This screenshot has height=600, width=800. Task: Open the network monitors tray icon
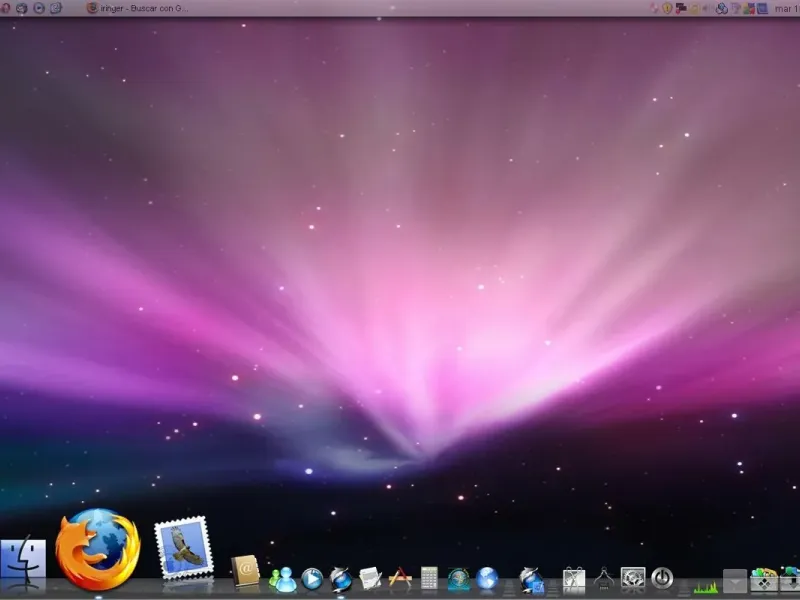(681, 8)
